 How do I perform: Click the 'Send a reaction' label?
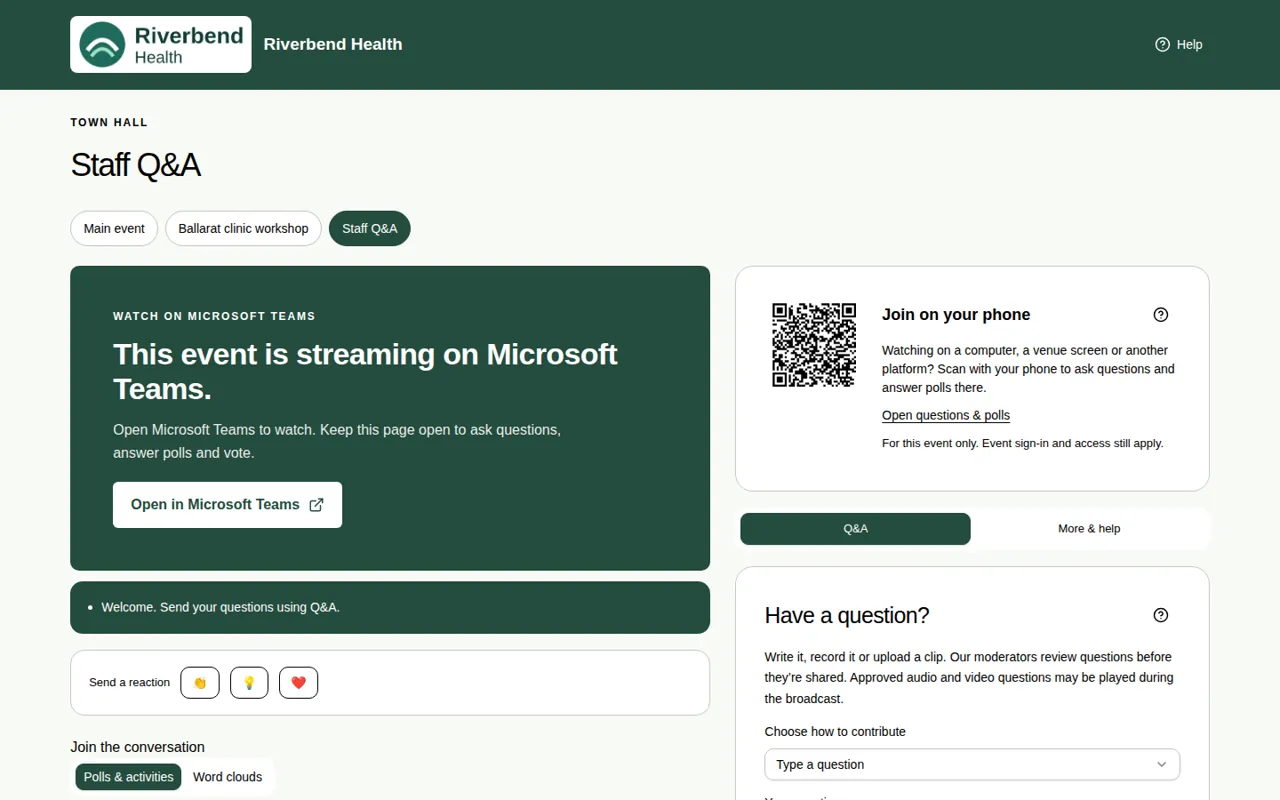point(129,683)
